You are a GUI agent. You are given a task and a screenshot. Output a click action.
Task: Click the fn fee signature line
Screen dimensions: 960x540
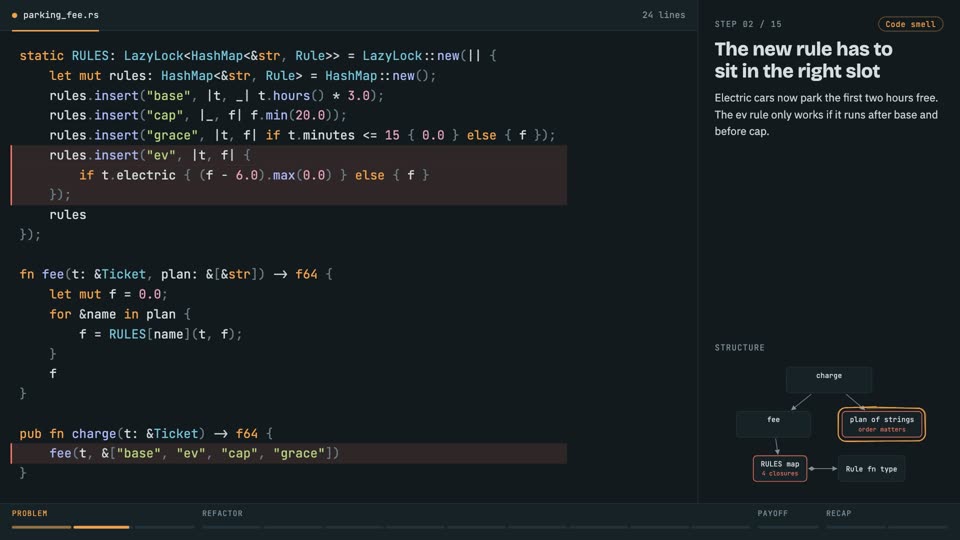click(x=176, y=274)
